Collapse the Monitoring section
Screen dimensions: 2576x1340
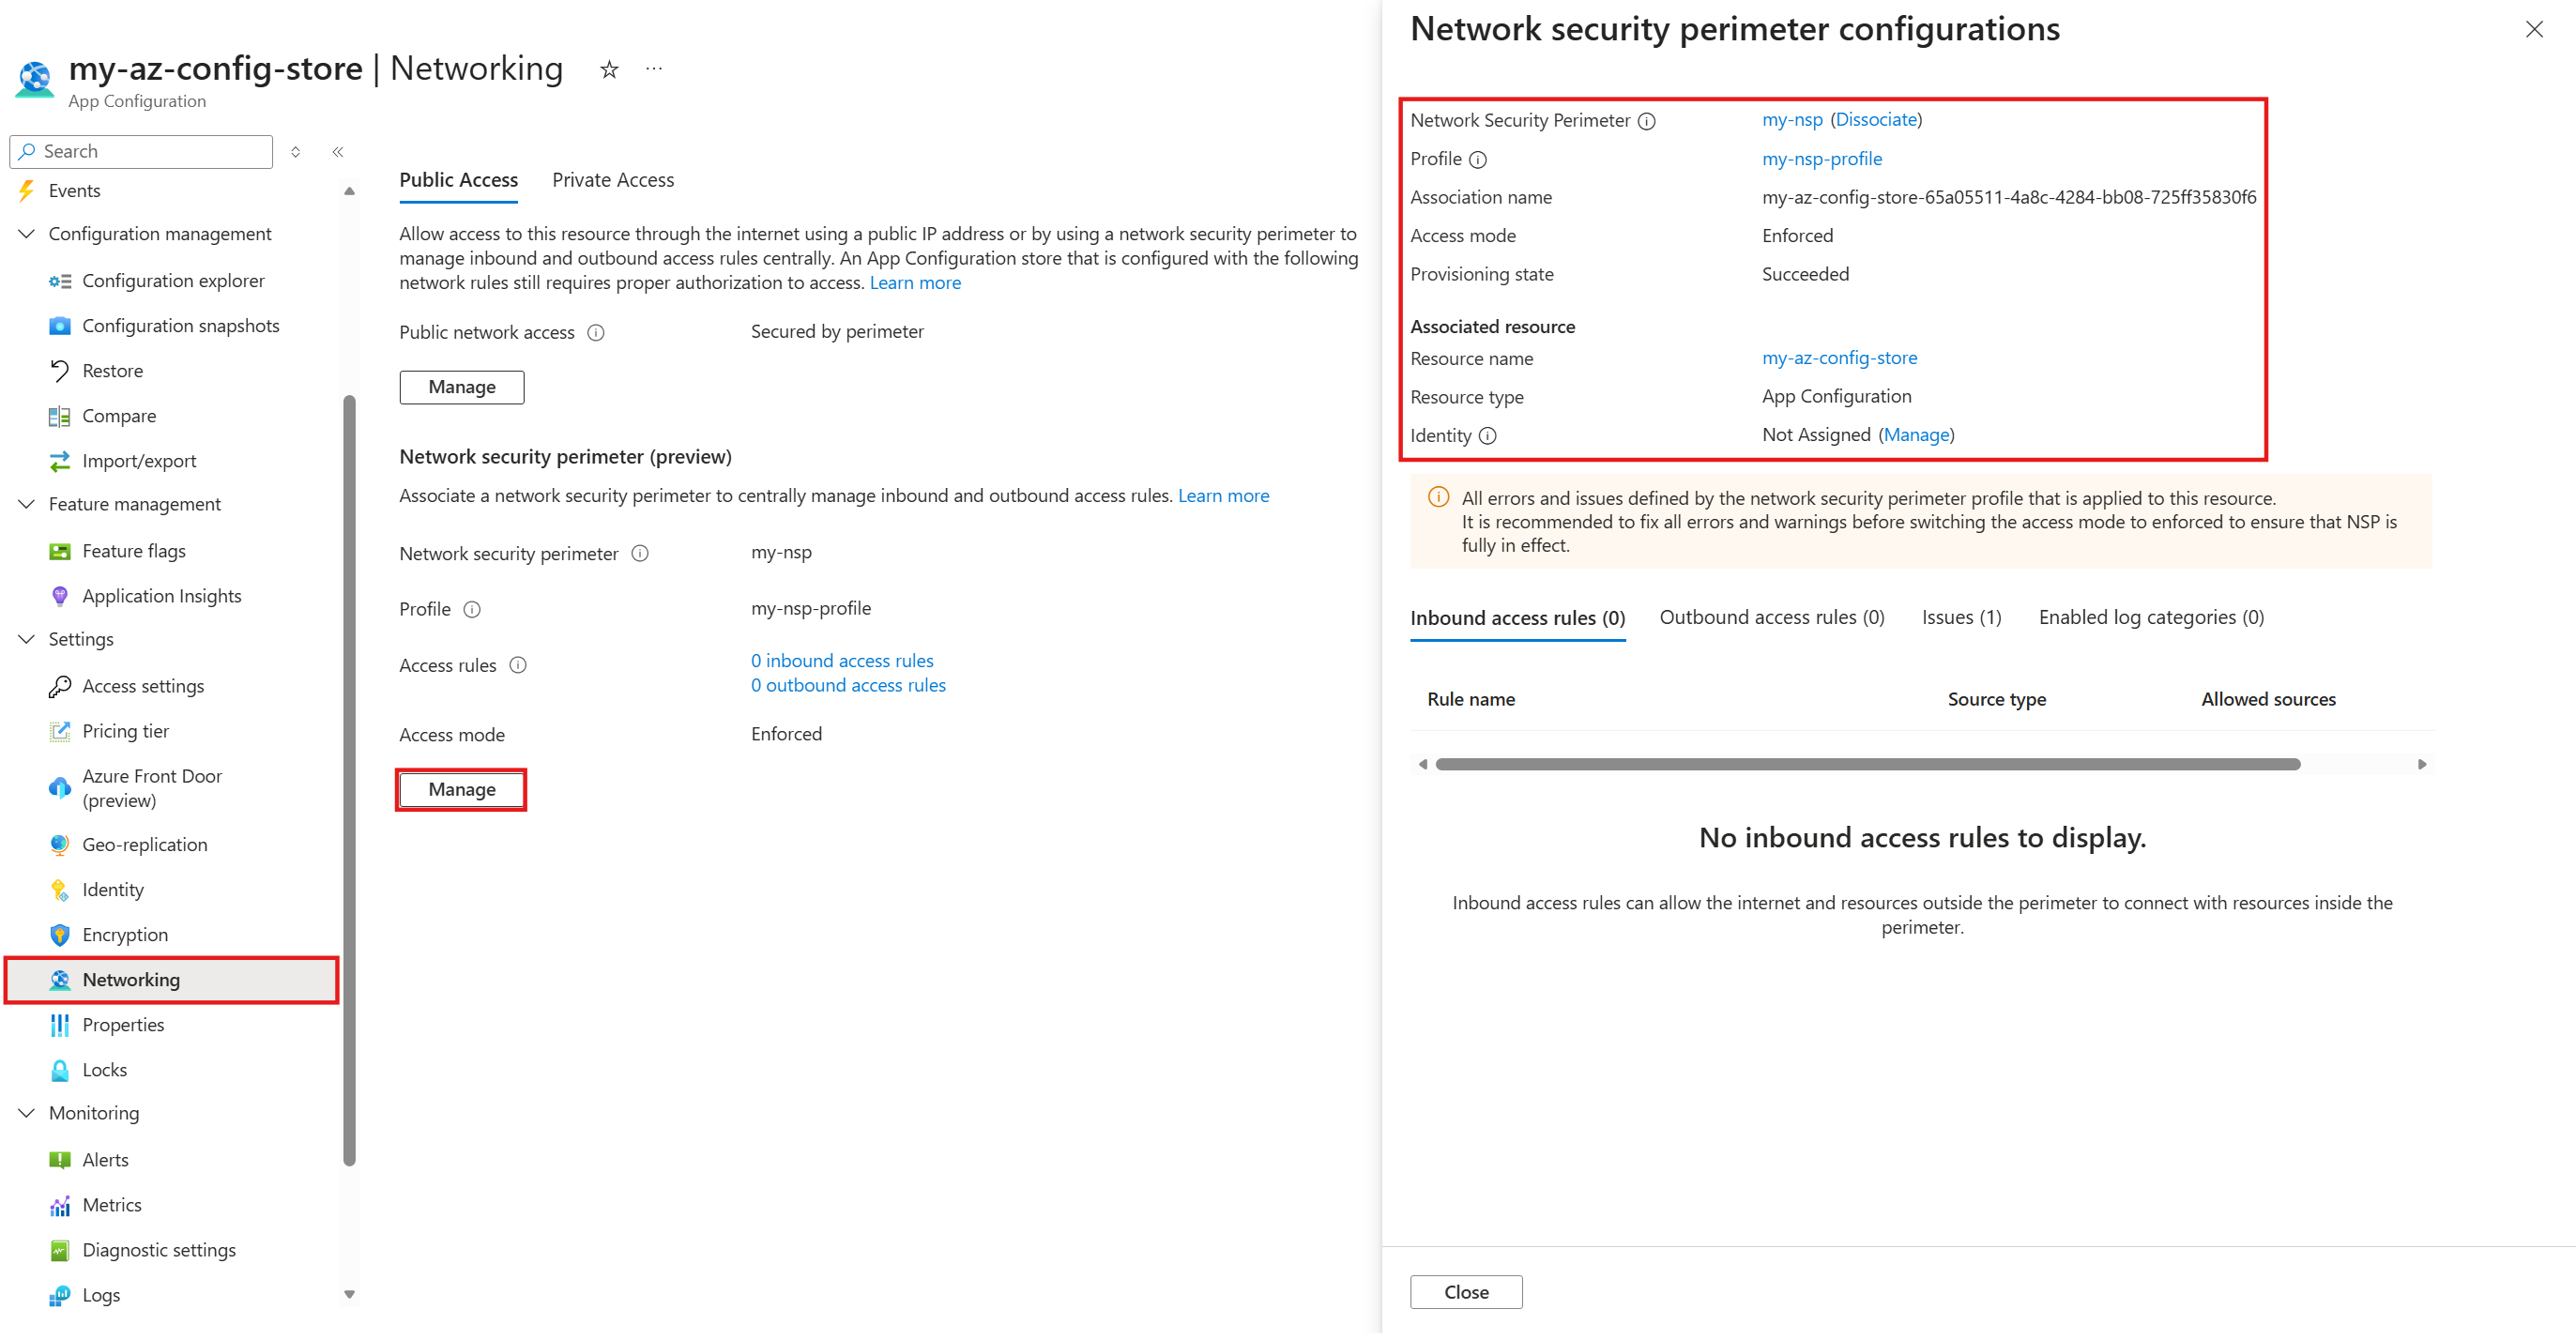pyautogui.click(x=27, y=1113)
